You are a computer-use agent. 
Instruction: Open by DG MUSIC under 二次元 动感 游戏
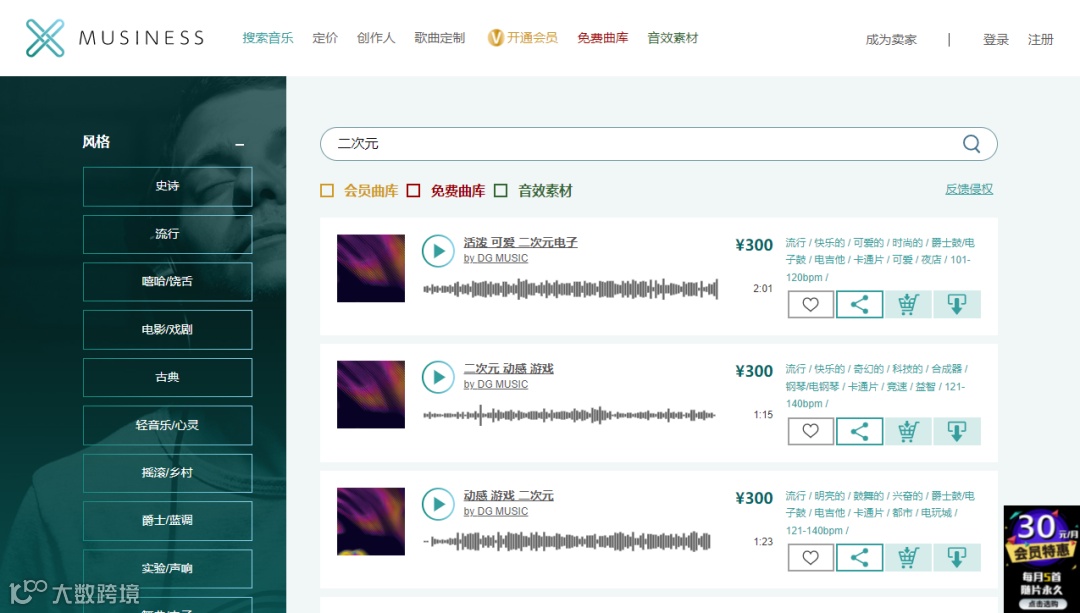click(496, 384)
